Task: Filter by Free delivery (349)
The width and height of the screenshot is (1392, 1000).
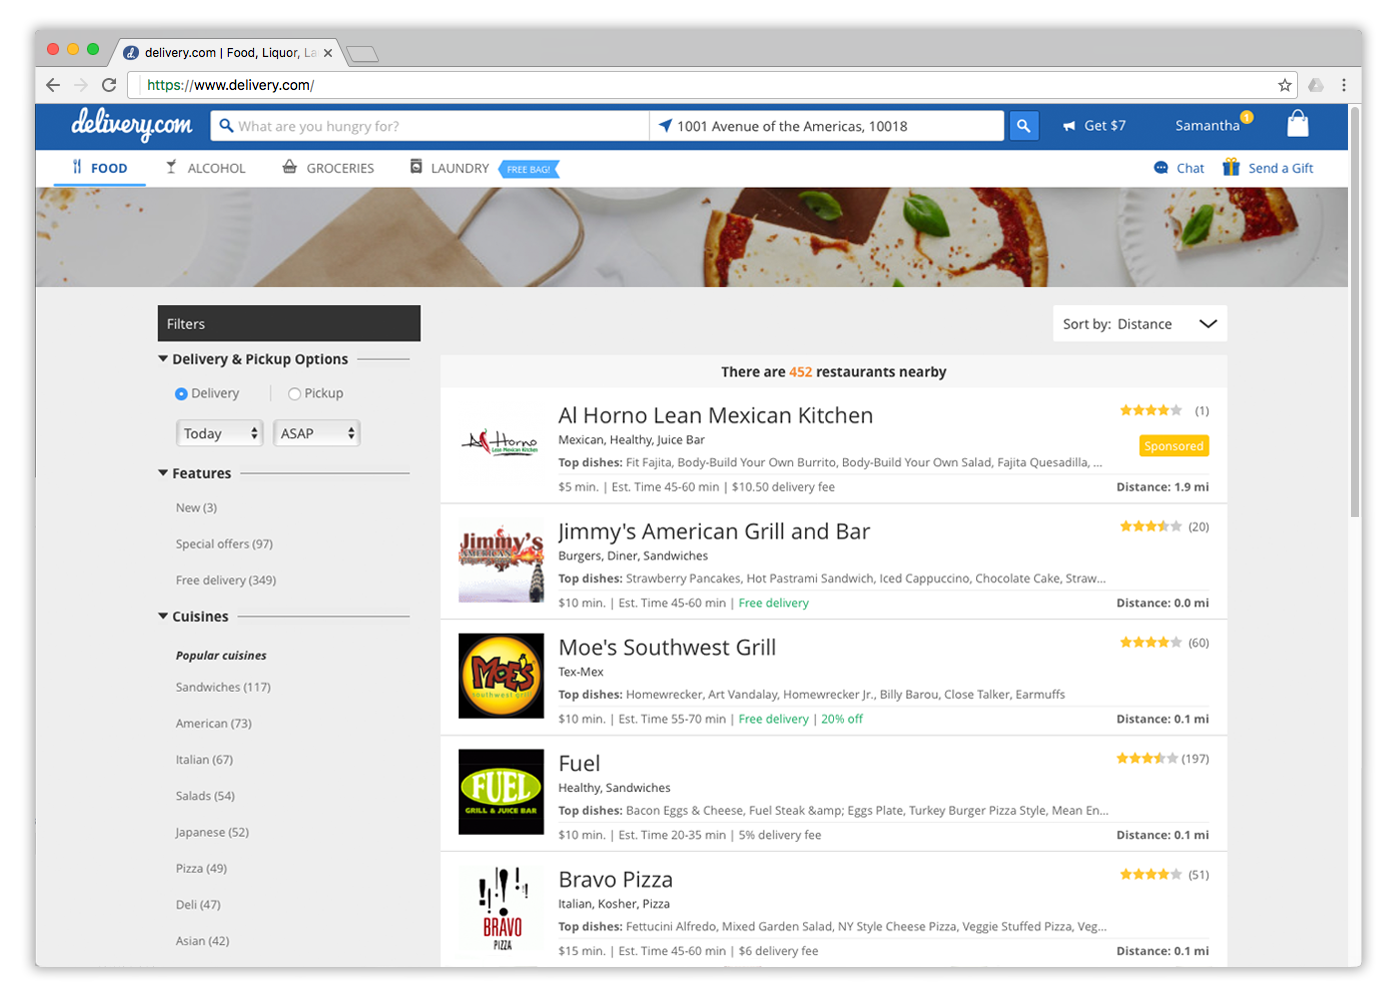Action: point(226,580)
